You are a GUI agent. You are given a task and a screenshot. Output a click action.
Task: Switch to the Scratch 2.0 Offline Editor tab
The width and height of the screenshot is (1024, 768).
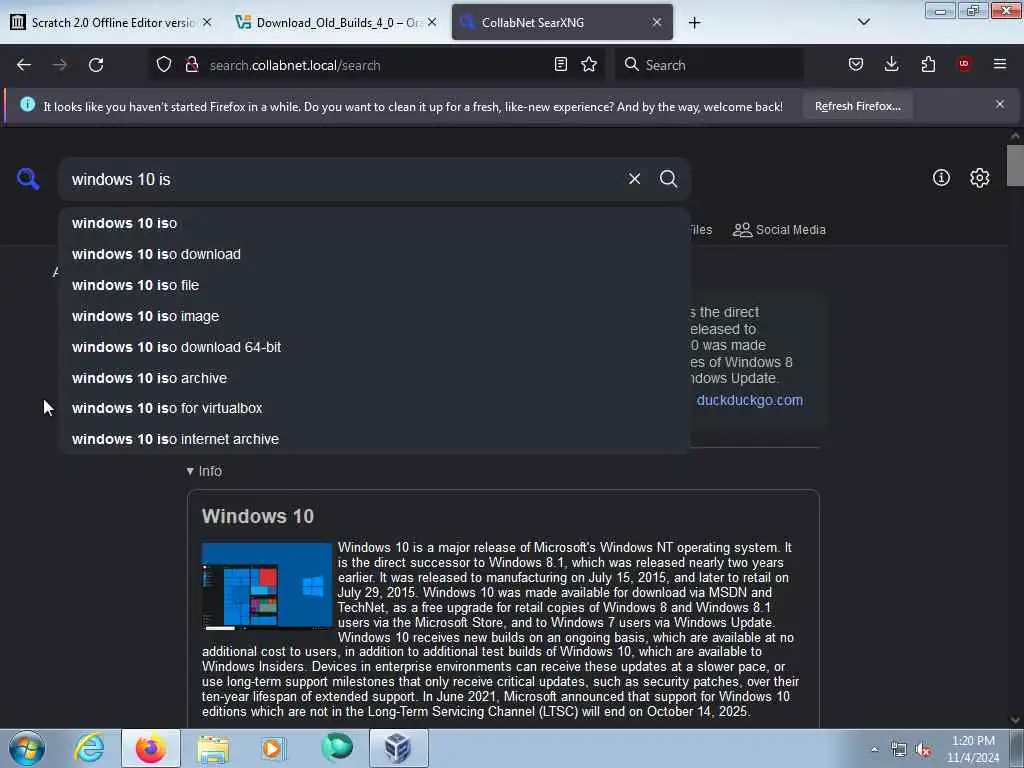112,22
